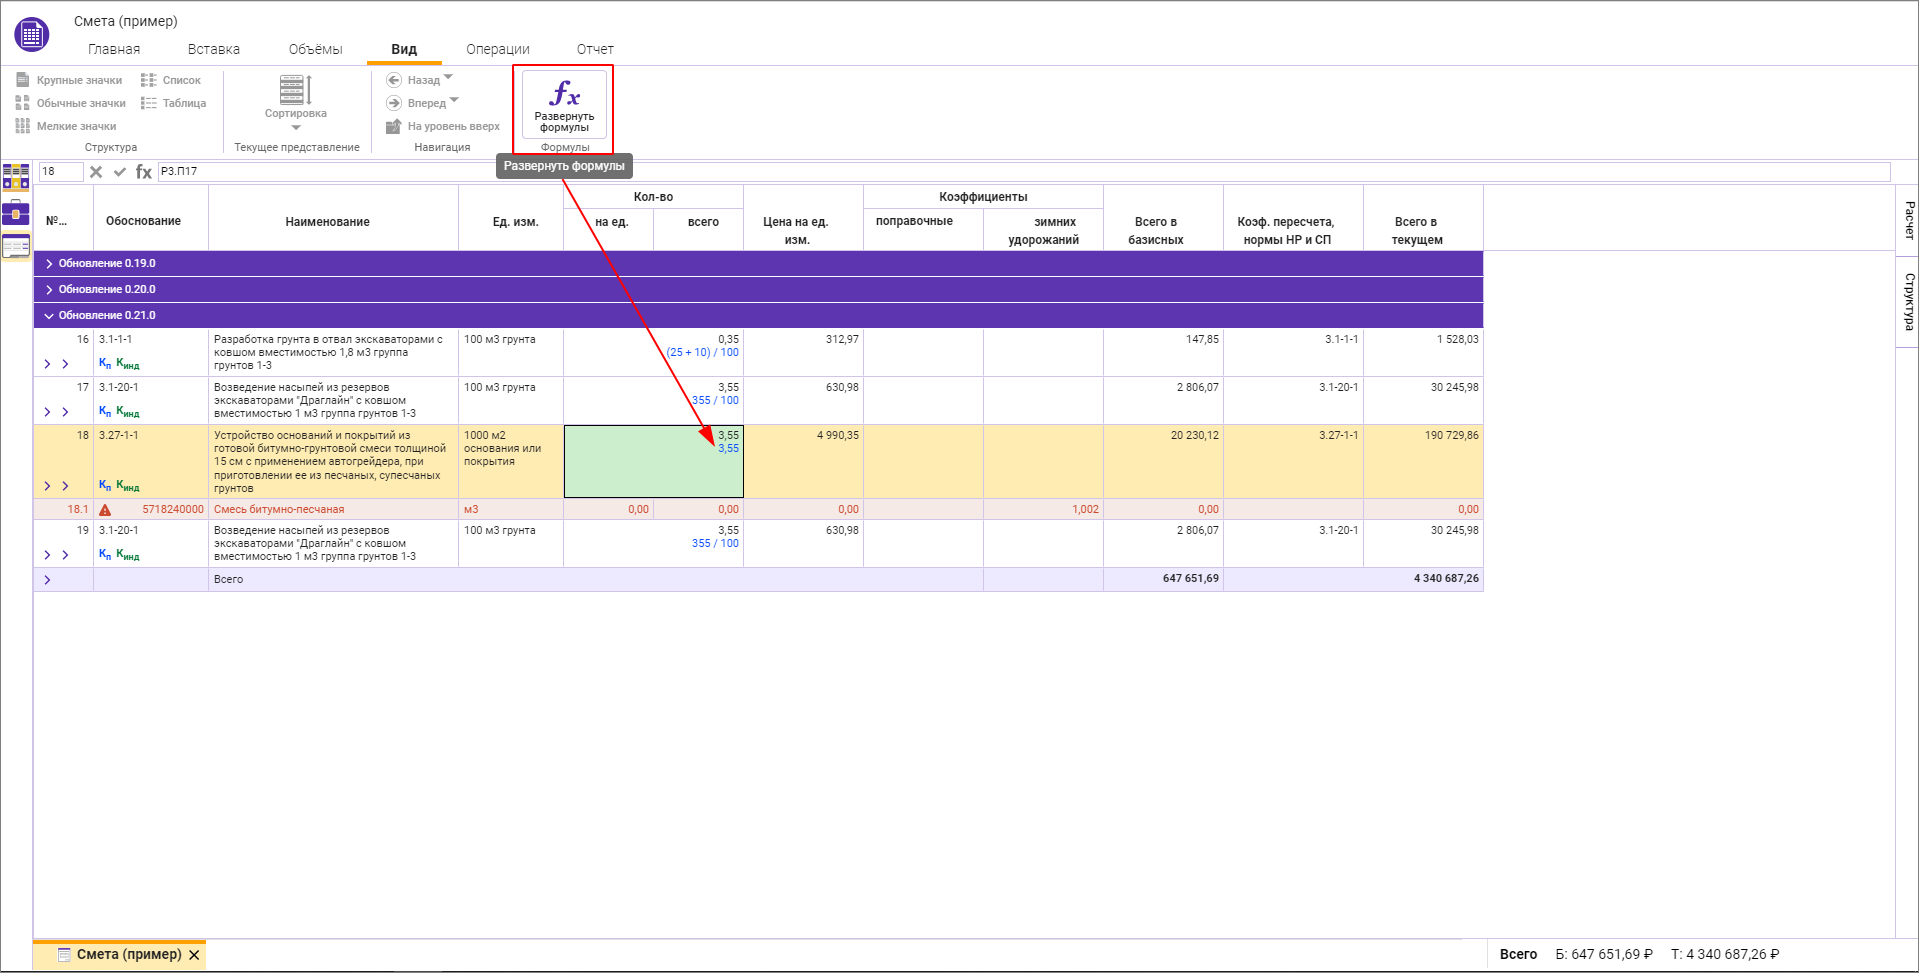Click the row number field showing 18
1919x973 pixels.
pyautogui.click(x=60, y=172)
